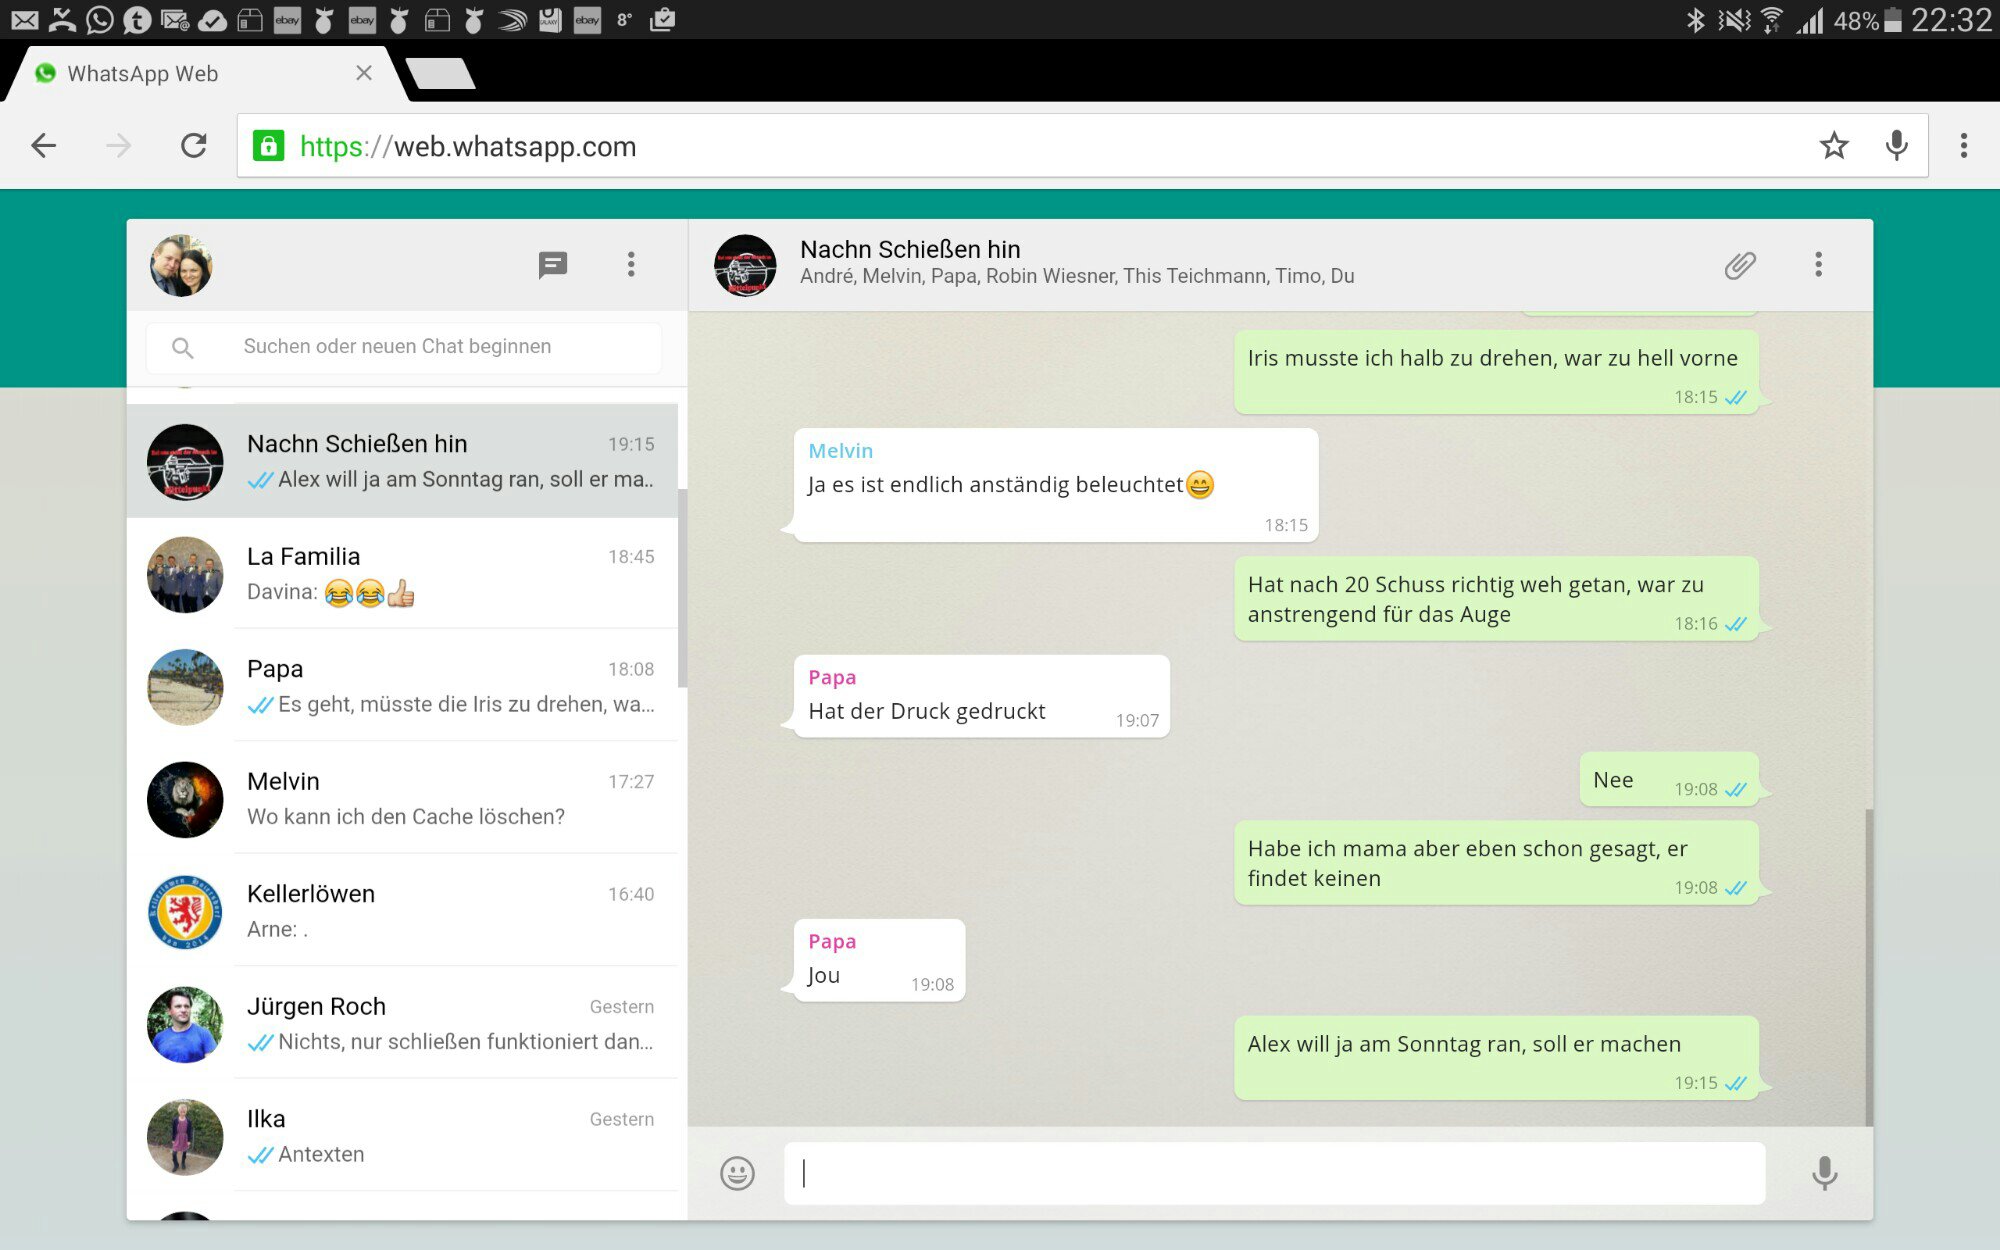The width and height of the screenshot is (2000, 1250).
Task: Click message 'Iris musste ich halb zu drehen'
Action: pos(1496,372)
